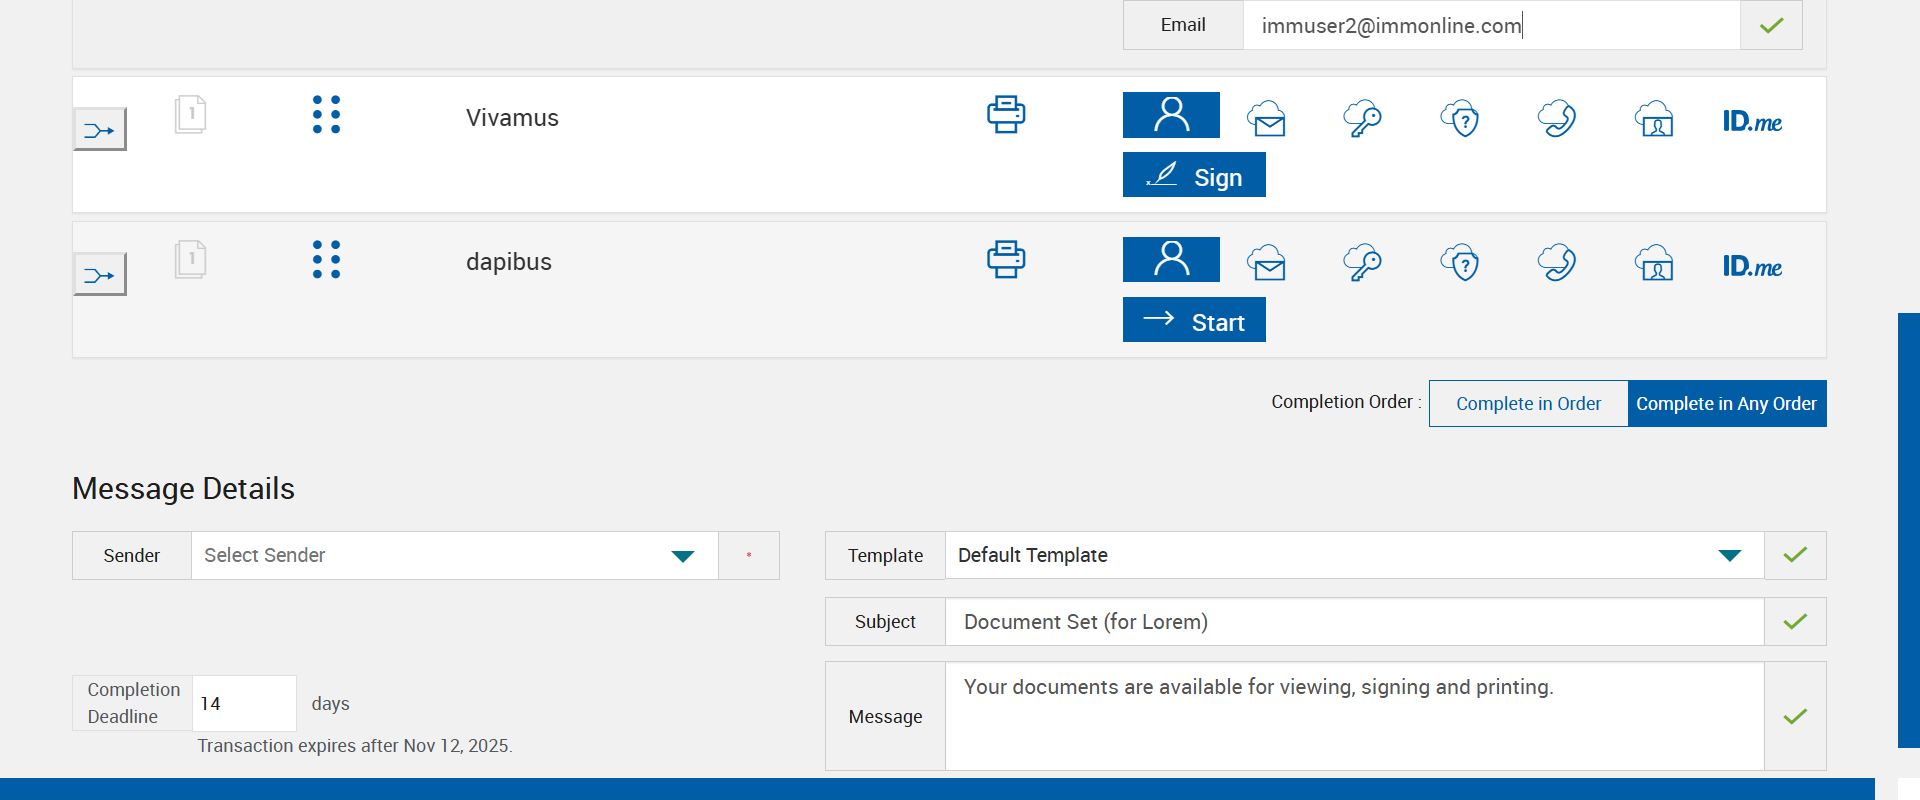This screenshot has width=1920, height=800.
Task: Click the printer icon in the Vivamus row
Action: pyautogui.click(x=1006, y=115)
